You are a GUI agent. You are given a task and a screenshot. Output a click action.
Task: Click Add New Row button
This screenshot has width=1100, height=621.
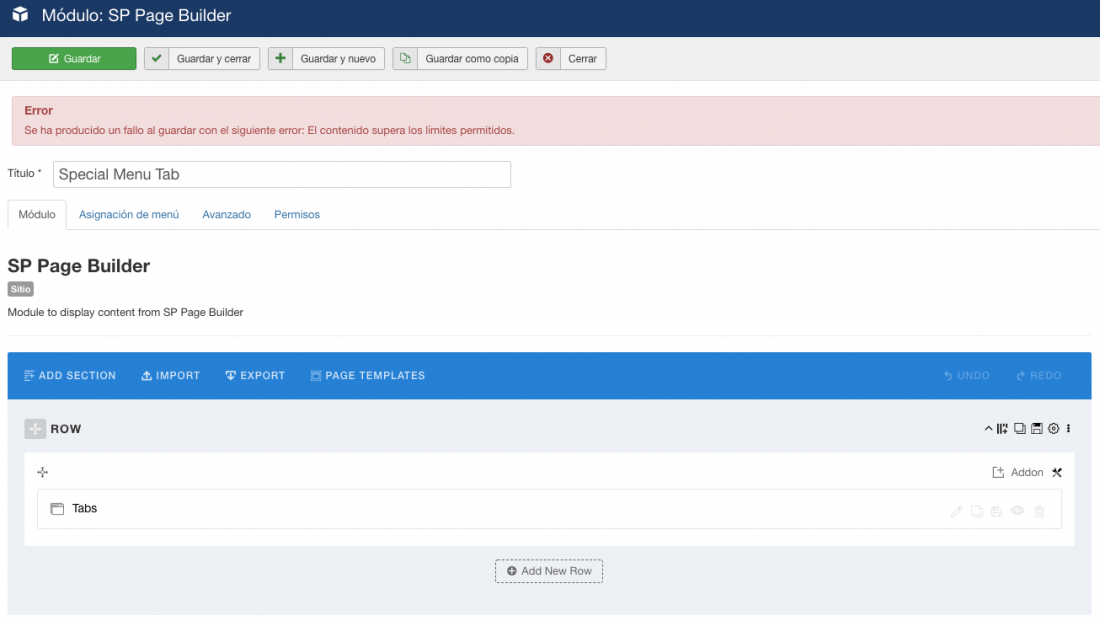click(x=549, y=571)
